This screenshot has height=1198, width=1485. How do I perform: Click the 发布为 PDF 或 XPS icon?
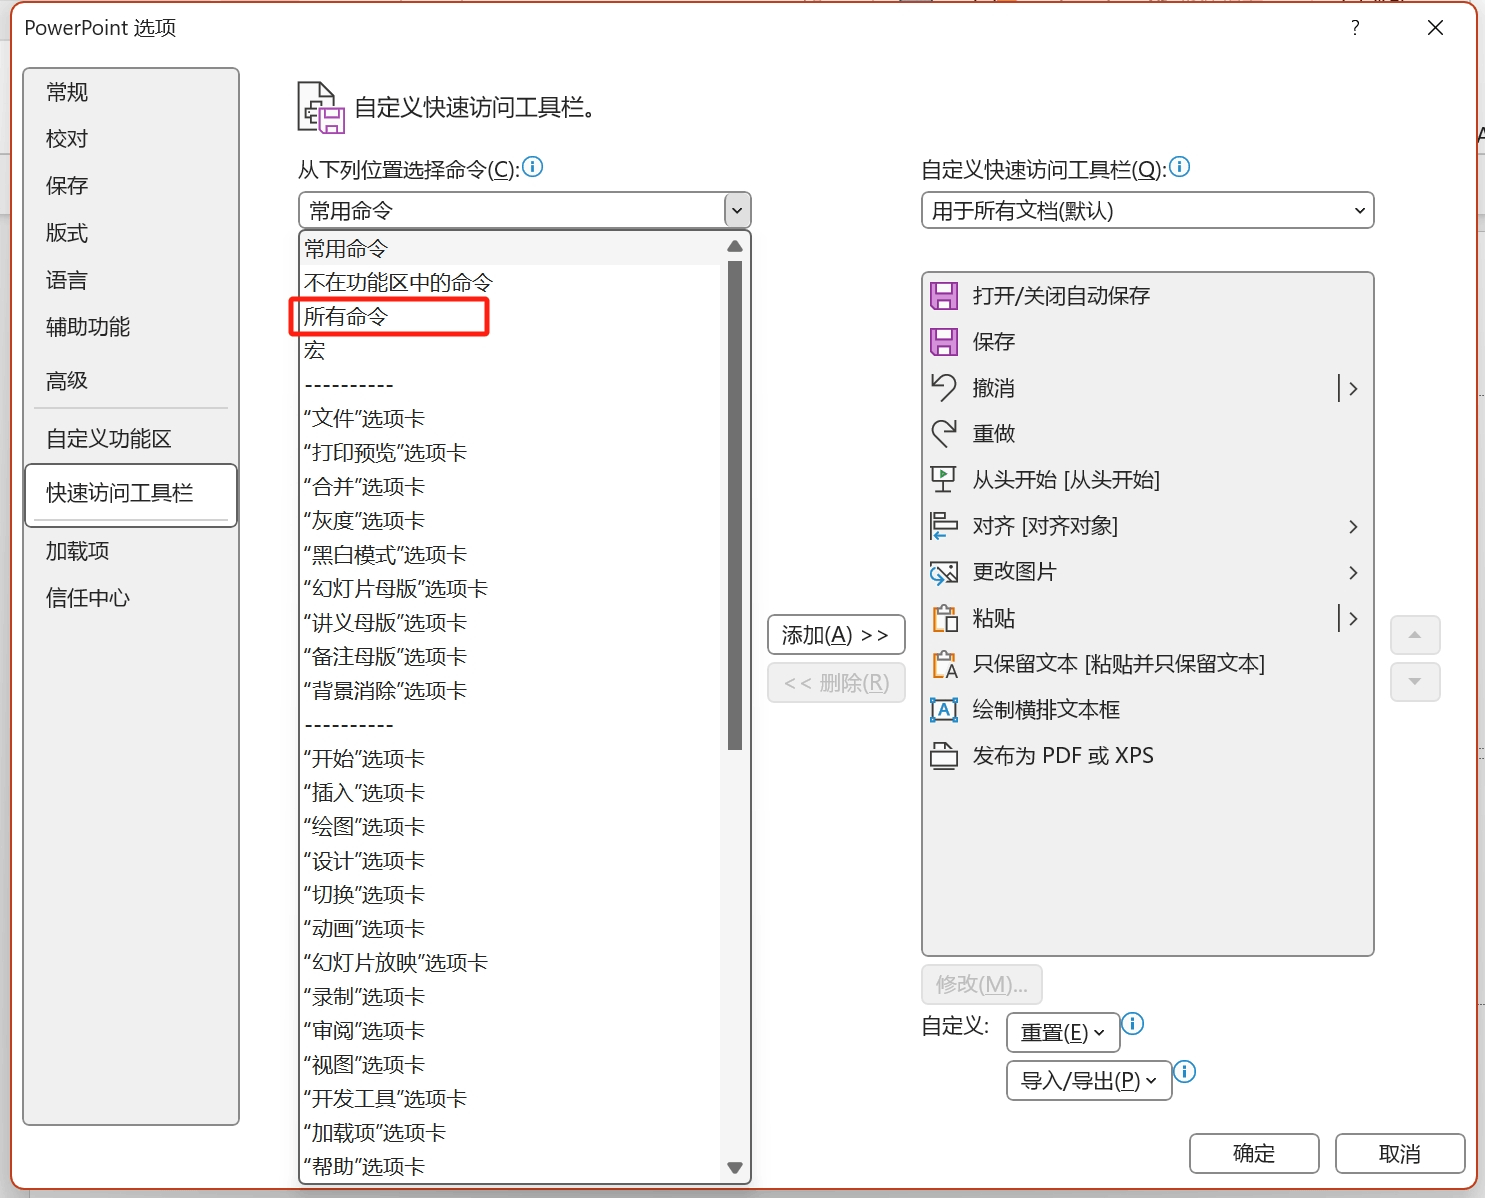pyautogui.click(x=944, y=756)
